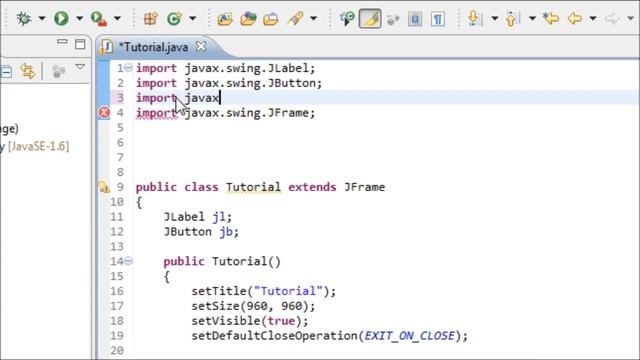640x360 pixels.
Task: Click the Back navigation arrow icon
Action: pyautogui.click(x=575, y=18)
